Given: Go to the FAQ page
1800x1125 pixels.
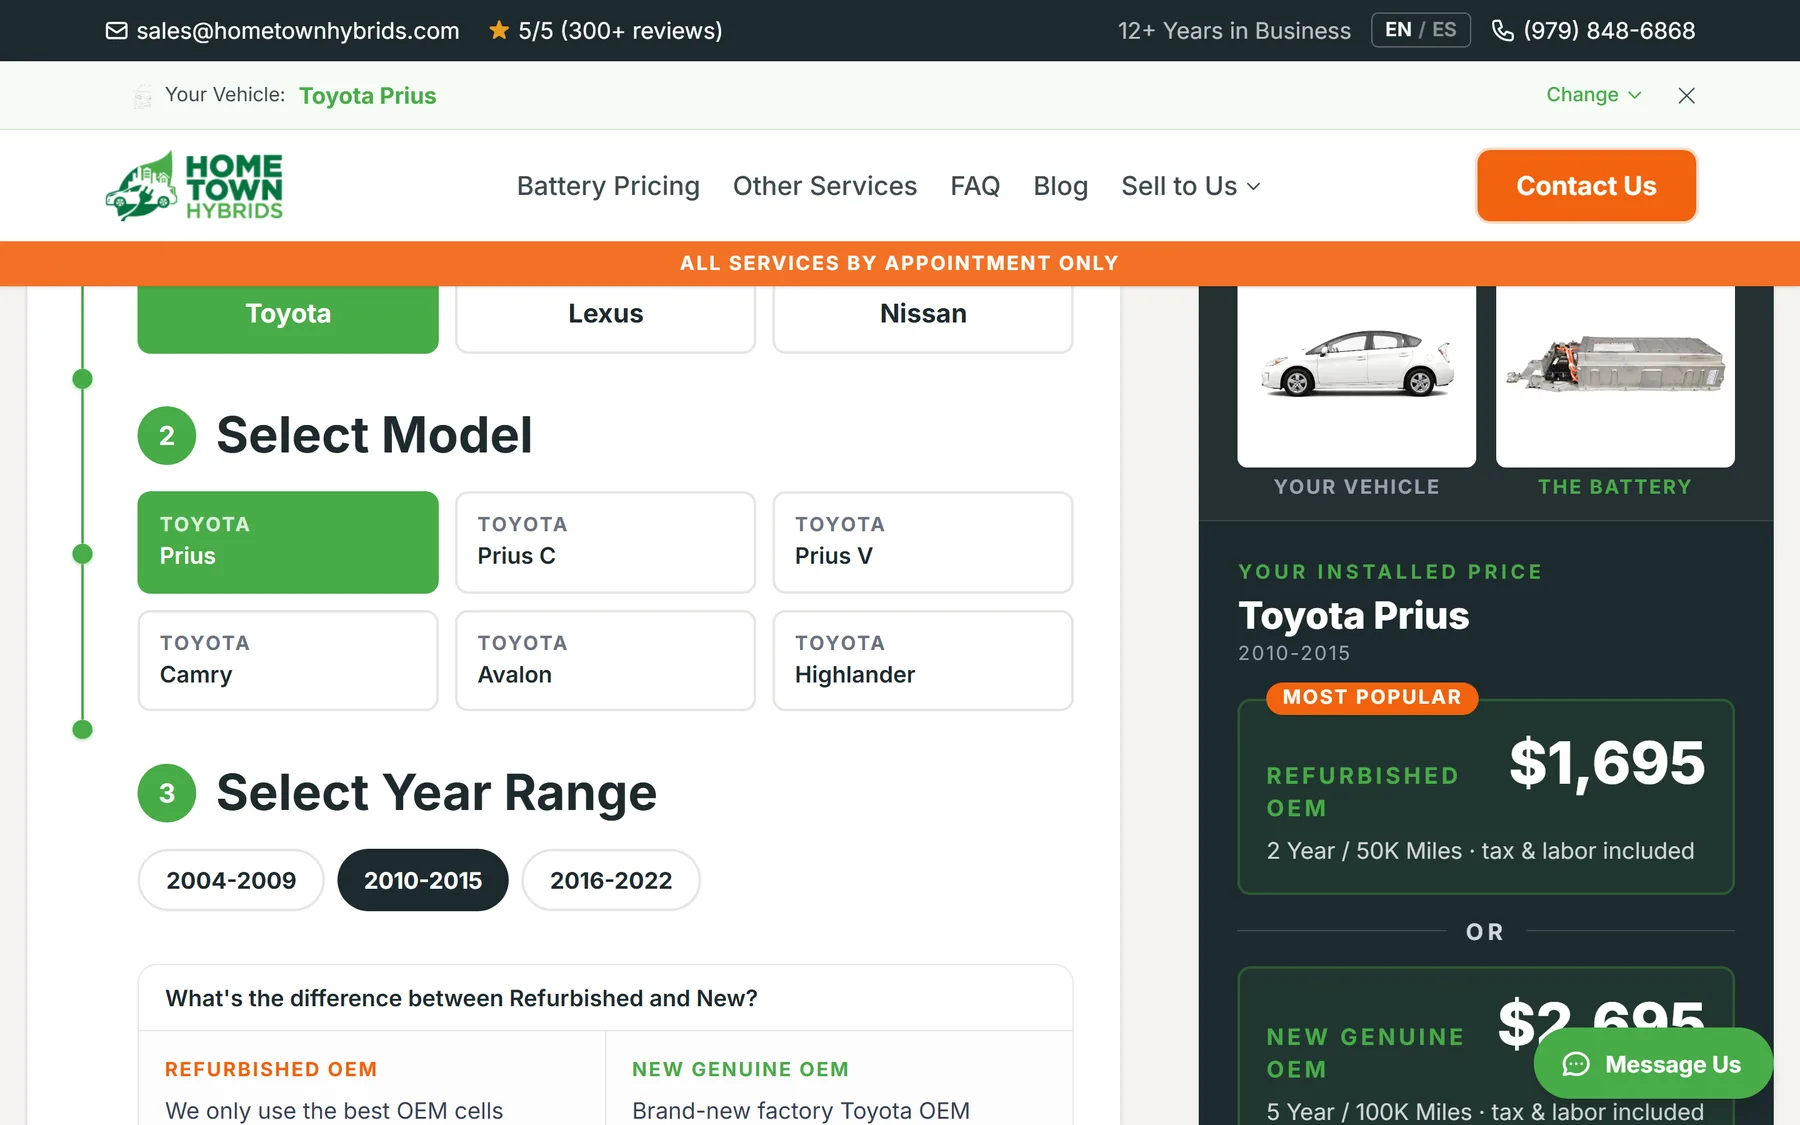Looking at the screenshot, I should (975, 186).
